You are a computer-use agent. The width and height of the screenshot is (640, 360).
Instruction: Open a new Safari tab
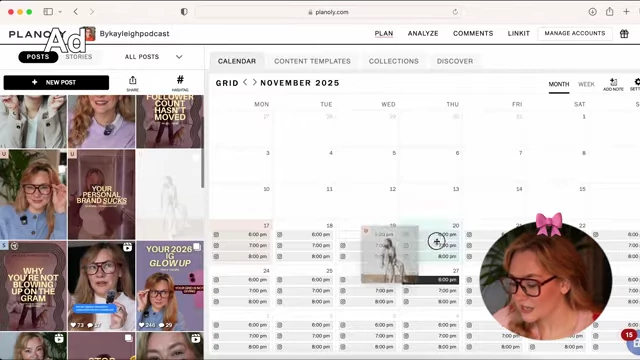point(626,12)
